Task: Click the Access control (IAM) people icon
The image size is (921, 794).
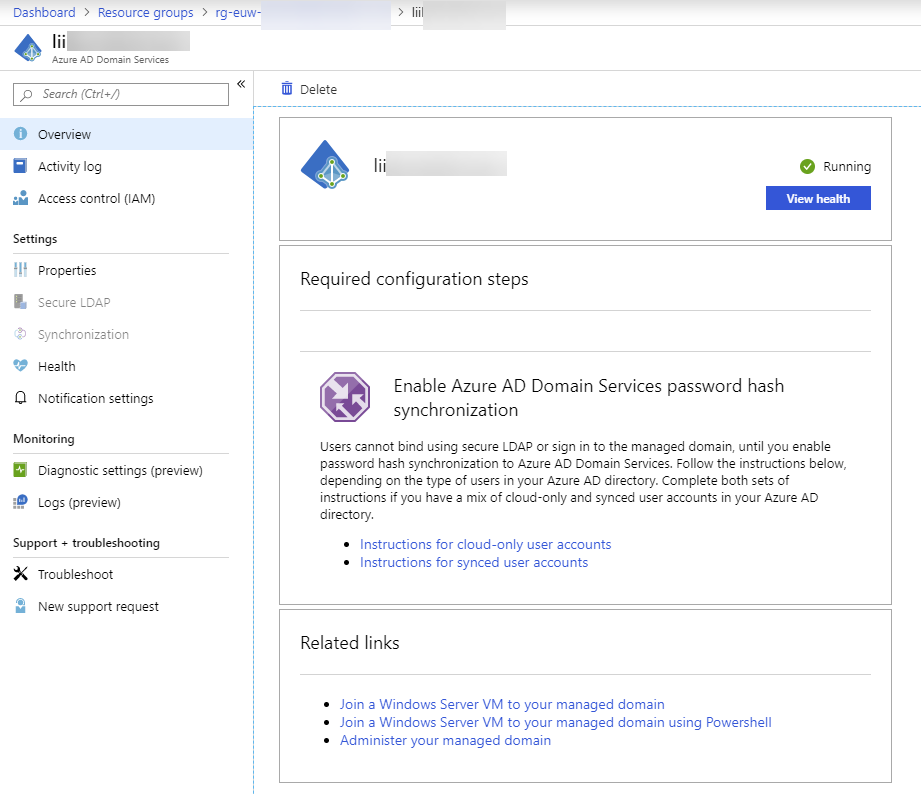Action: click(x=21, y=198)
